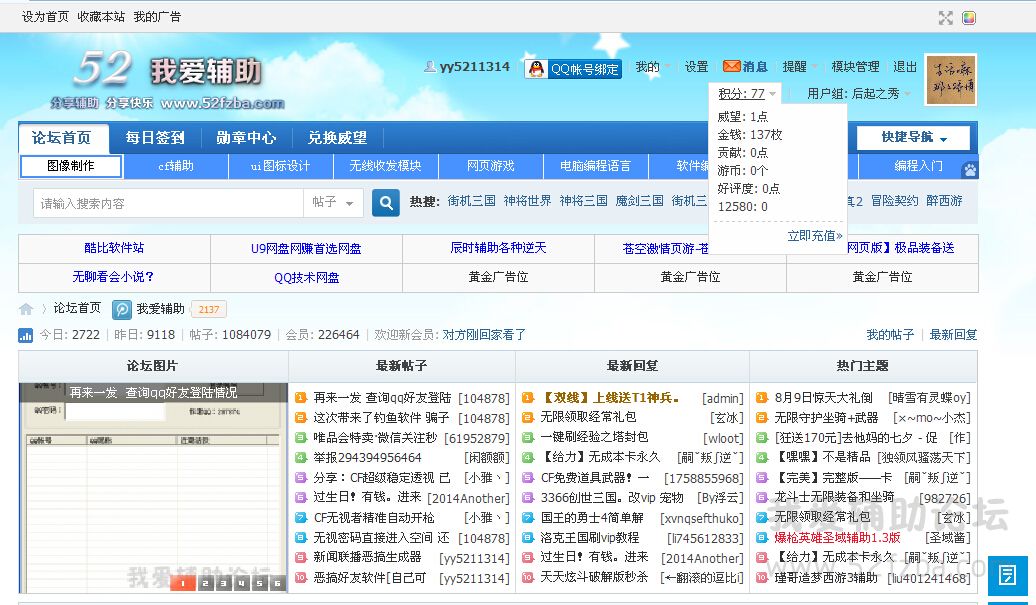
Task: Open hot topic 龙斗士无限装备和坐骑
Action: click(834, 497)
